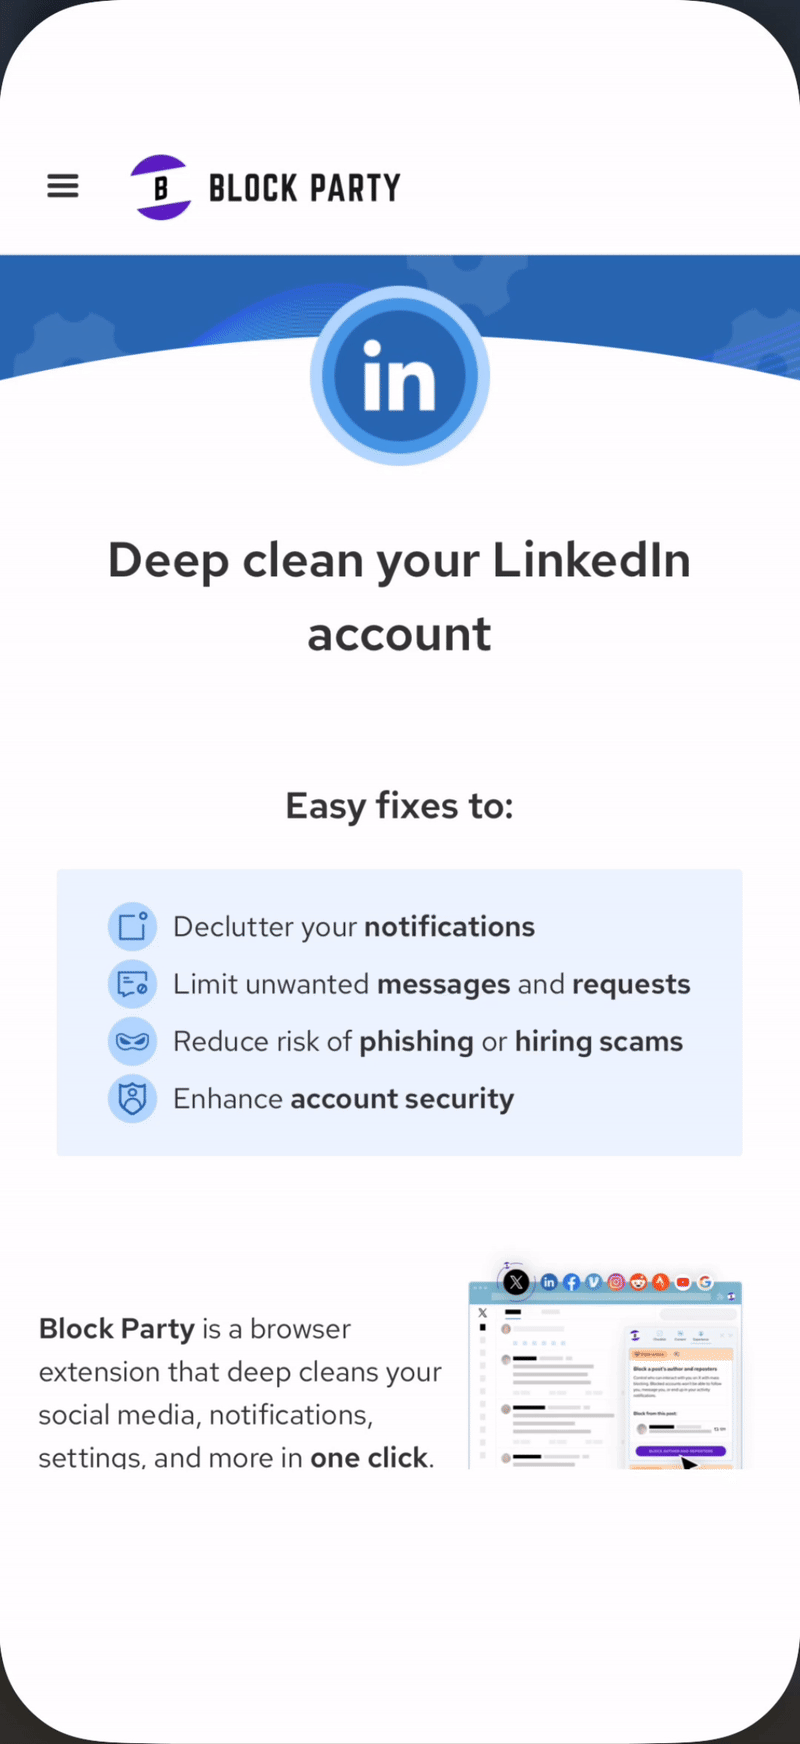The width and height of the screenshot is (800, 1744).
Task: Click the Reddit icon in the illustration
Action: click(638, 1282)
